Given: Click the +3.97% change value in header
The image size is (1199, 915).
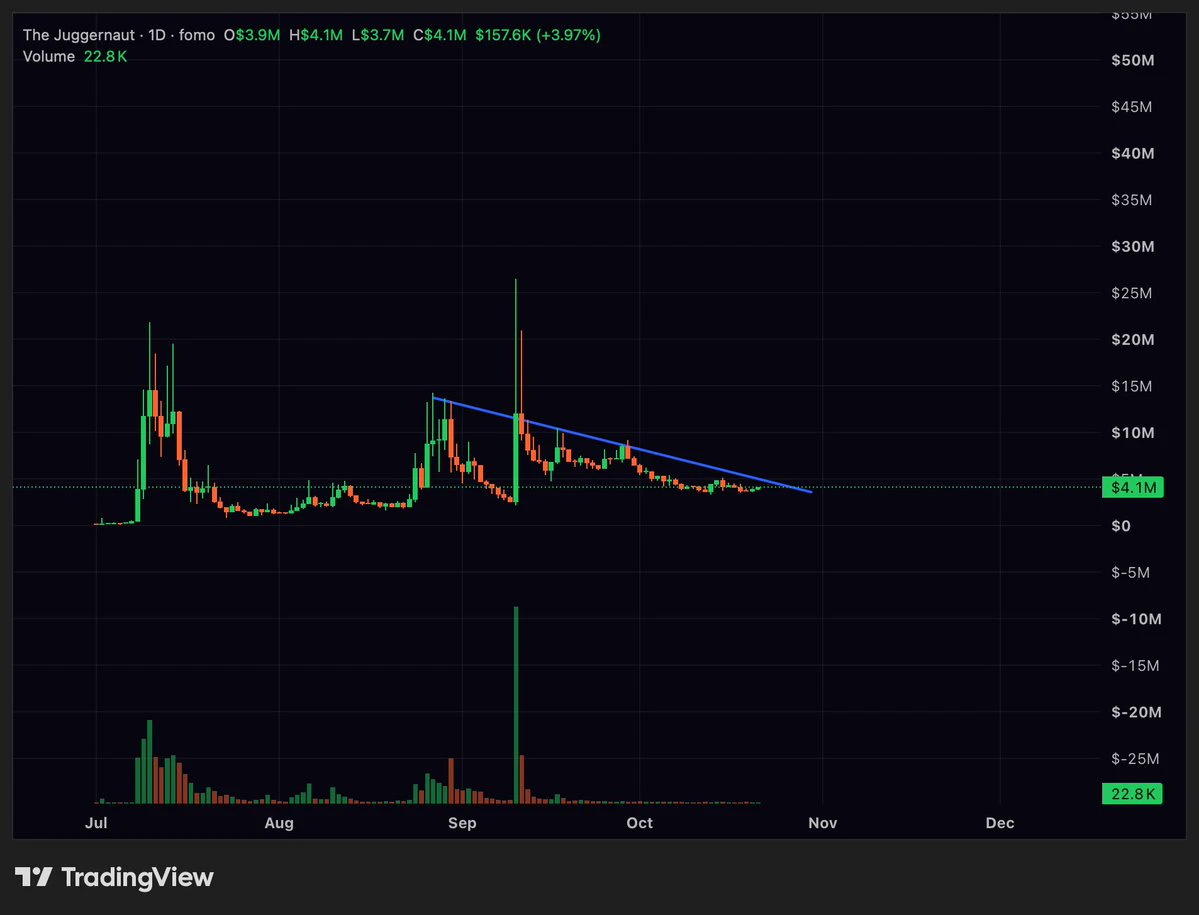Looking at the screenshot, I should pos(568,35).
